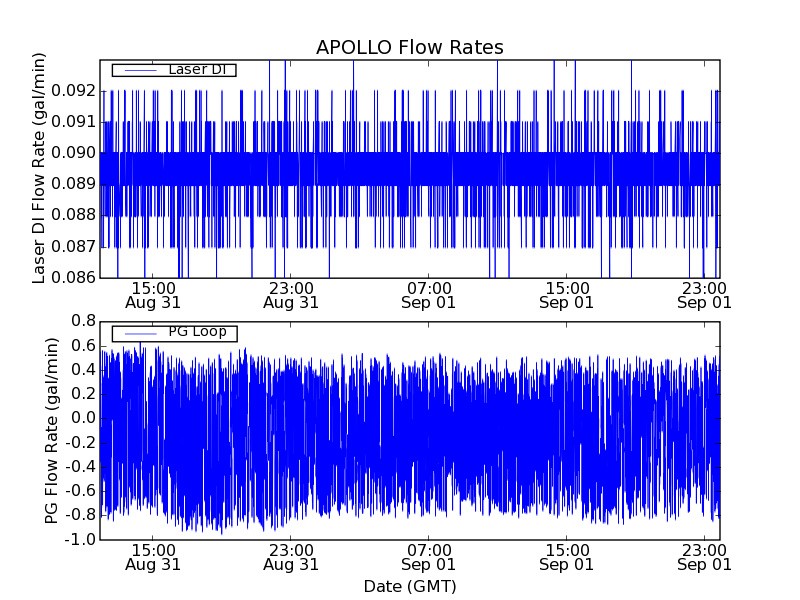Screen dimensions: 800x600
Task: Click lower chart's 15:00 Sep 01 label
Action: (x=566, y=557)
